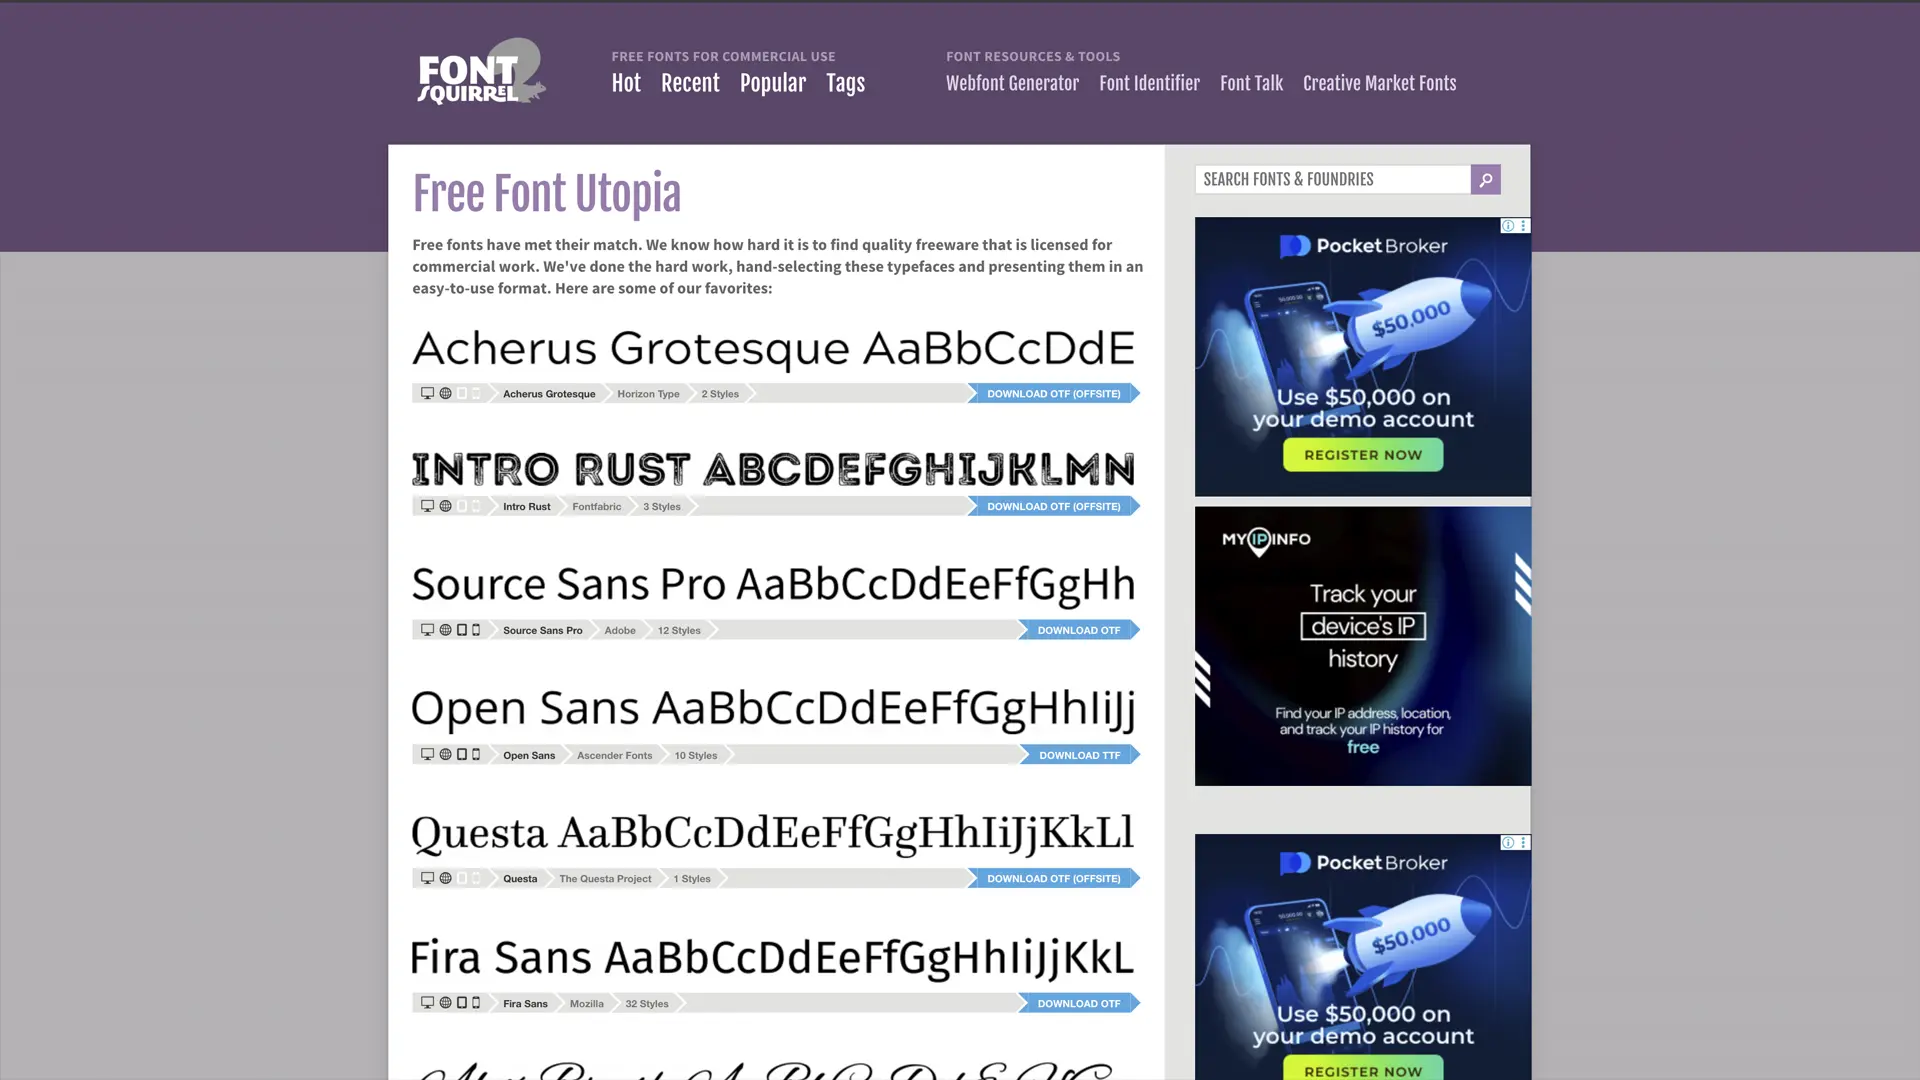
Task: Open the Questa font sample
Action: coord(773,834)
